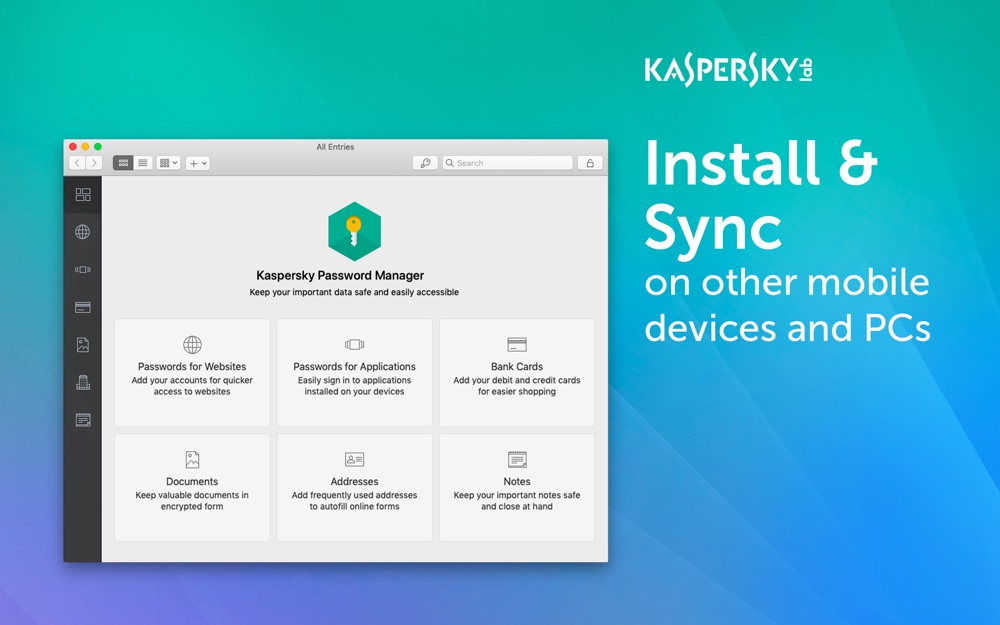The width and height of the screenshot is (1000, 625).
Task: Select All Entries in the sidebar
Action: pos(83,195)
